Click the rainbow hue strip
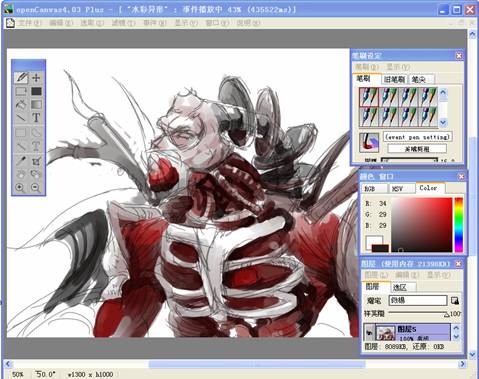 pos(459,225)
